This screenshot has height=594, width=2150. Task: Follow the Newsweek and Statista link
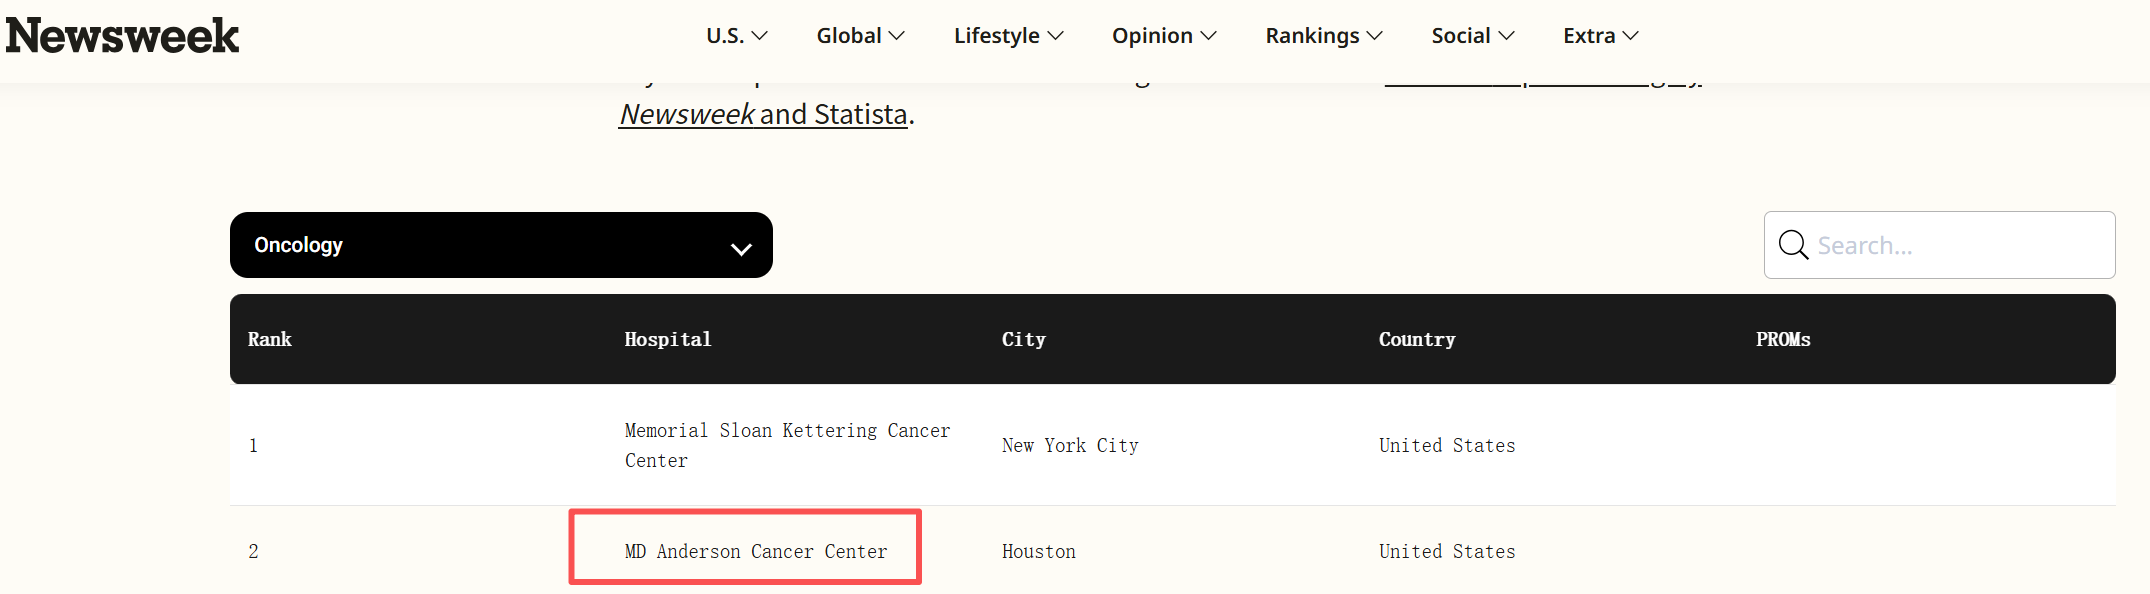point(763,114)
